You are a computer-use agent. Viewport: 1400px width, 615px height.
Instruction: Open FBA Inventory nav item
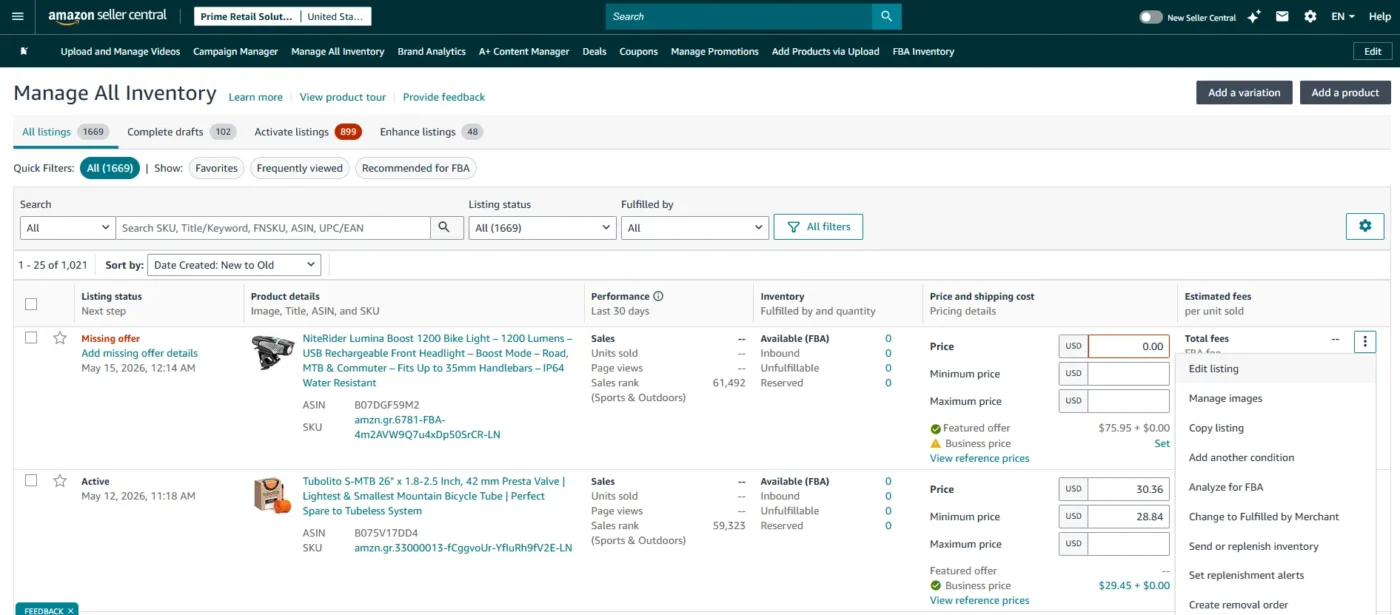pos(923,51)
